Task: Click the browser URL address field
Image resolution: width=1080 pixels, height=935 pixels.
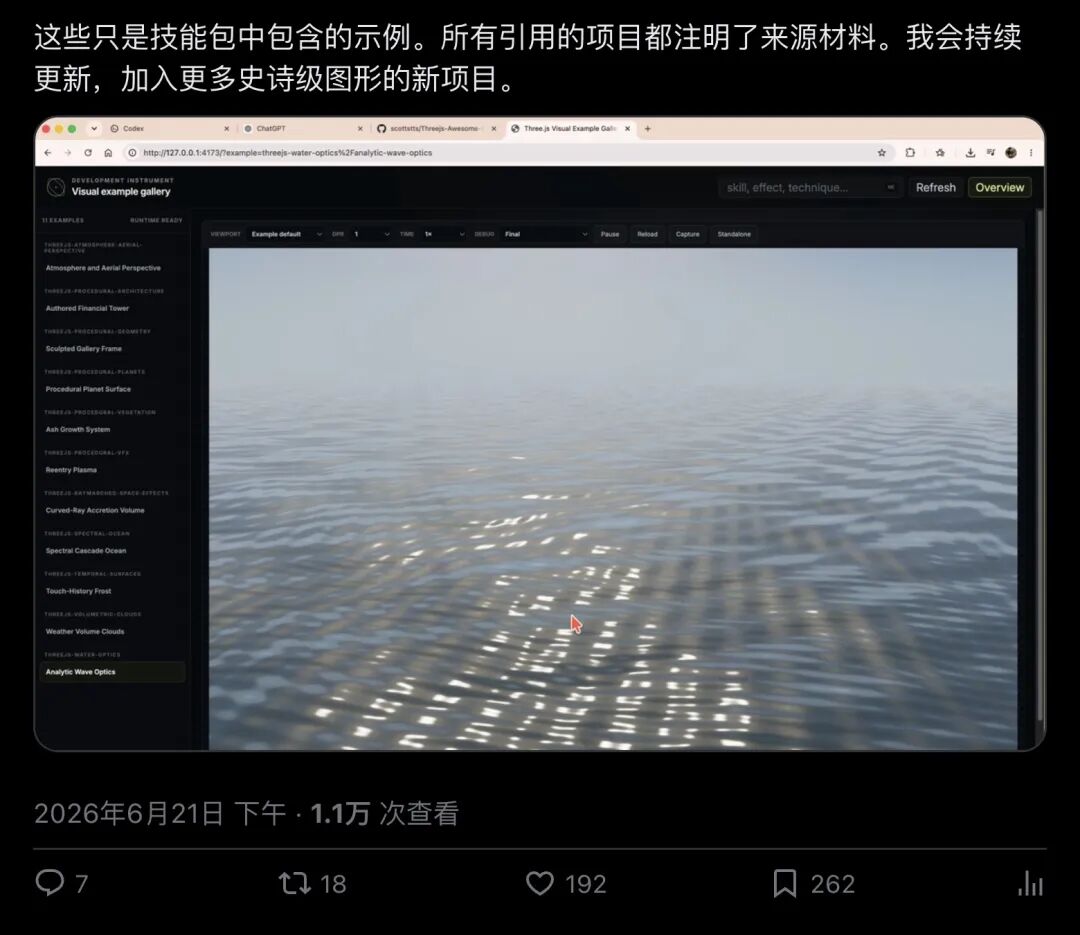Action: point(506,153)
